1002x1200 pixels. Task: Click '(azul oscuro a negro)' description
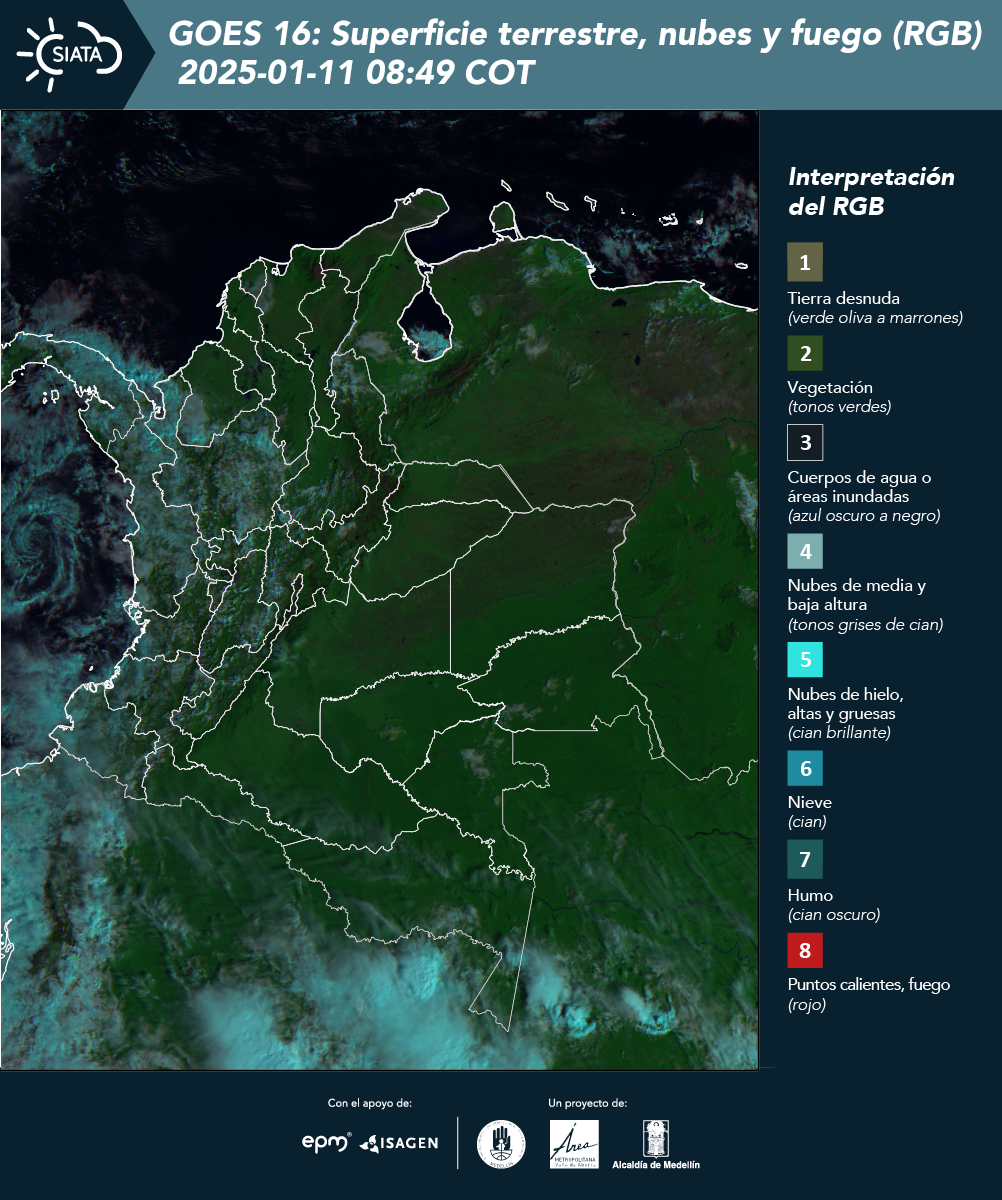point(864,516)
